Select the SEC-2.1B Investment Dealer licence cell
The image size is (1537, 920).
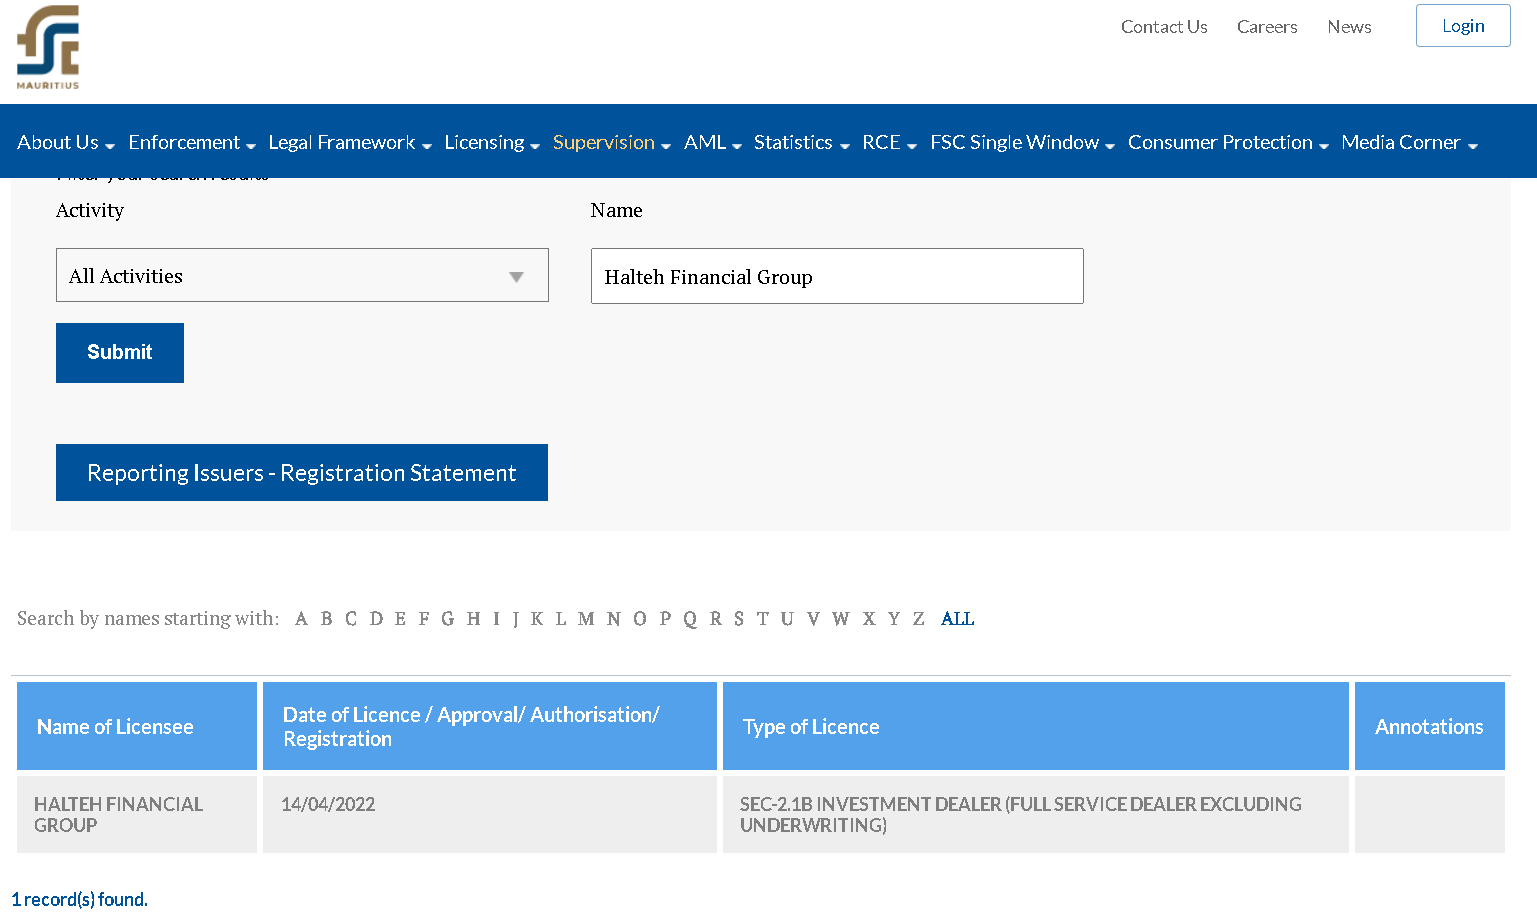click(1036, 814)
